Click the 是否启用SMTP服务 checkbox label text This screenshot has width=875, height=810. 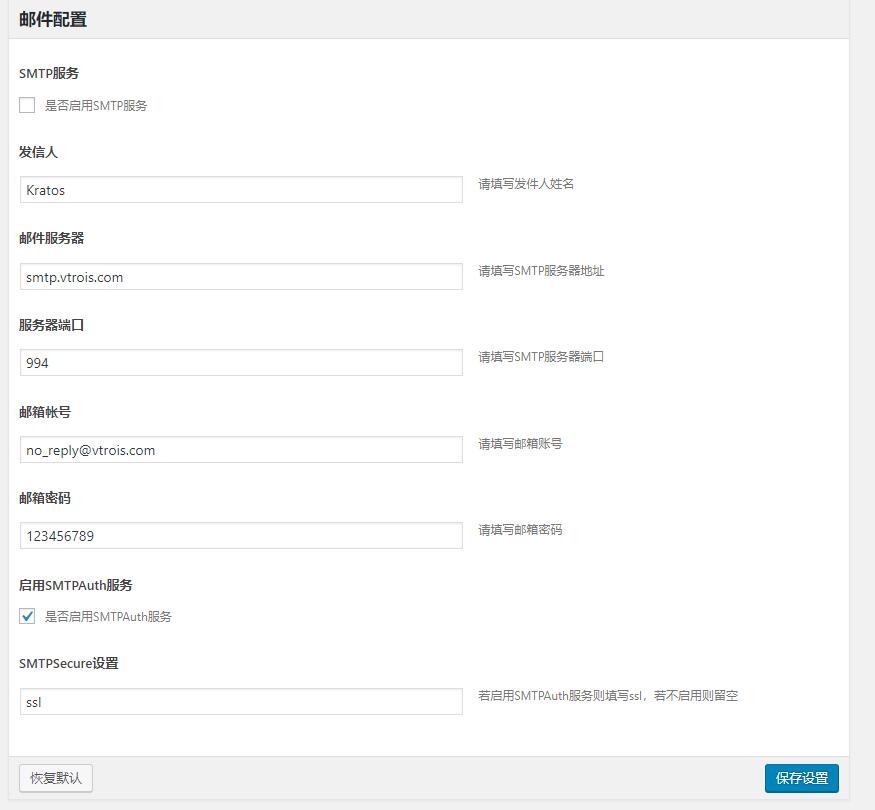[96, 105]
